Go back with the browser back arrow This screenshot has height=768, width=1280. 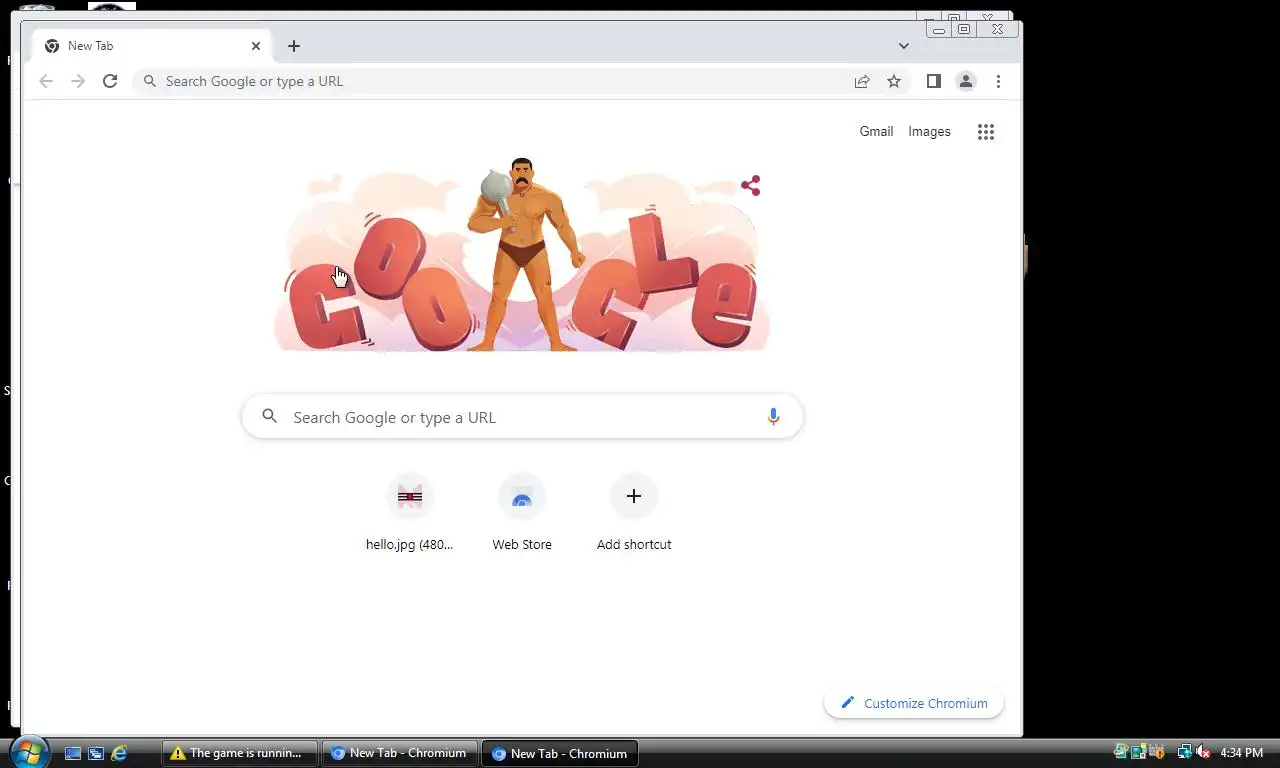(x=46, y=81)
